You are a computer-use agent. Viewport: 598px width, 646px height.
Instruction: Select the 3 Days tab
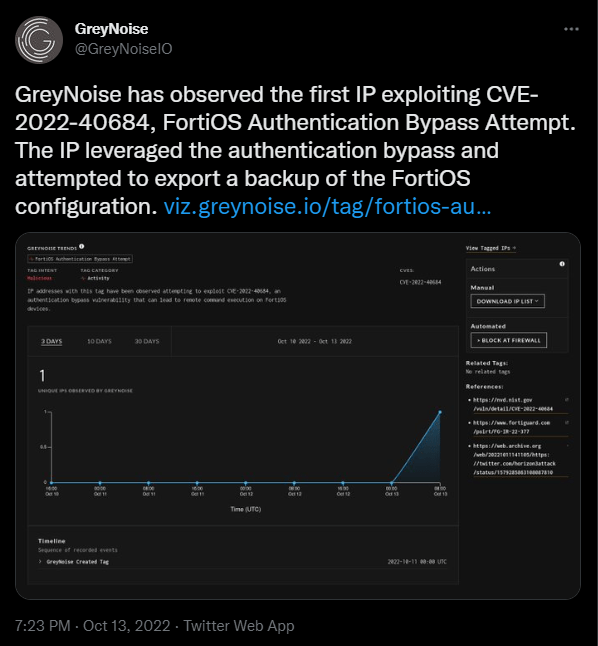[52, 342]
